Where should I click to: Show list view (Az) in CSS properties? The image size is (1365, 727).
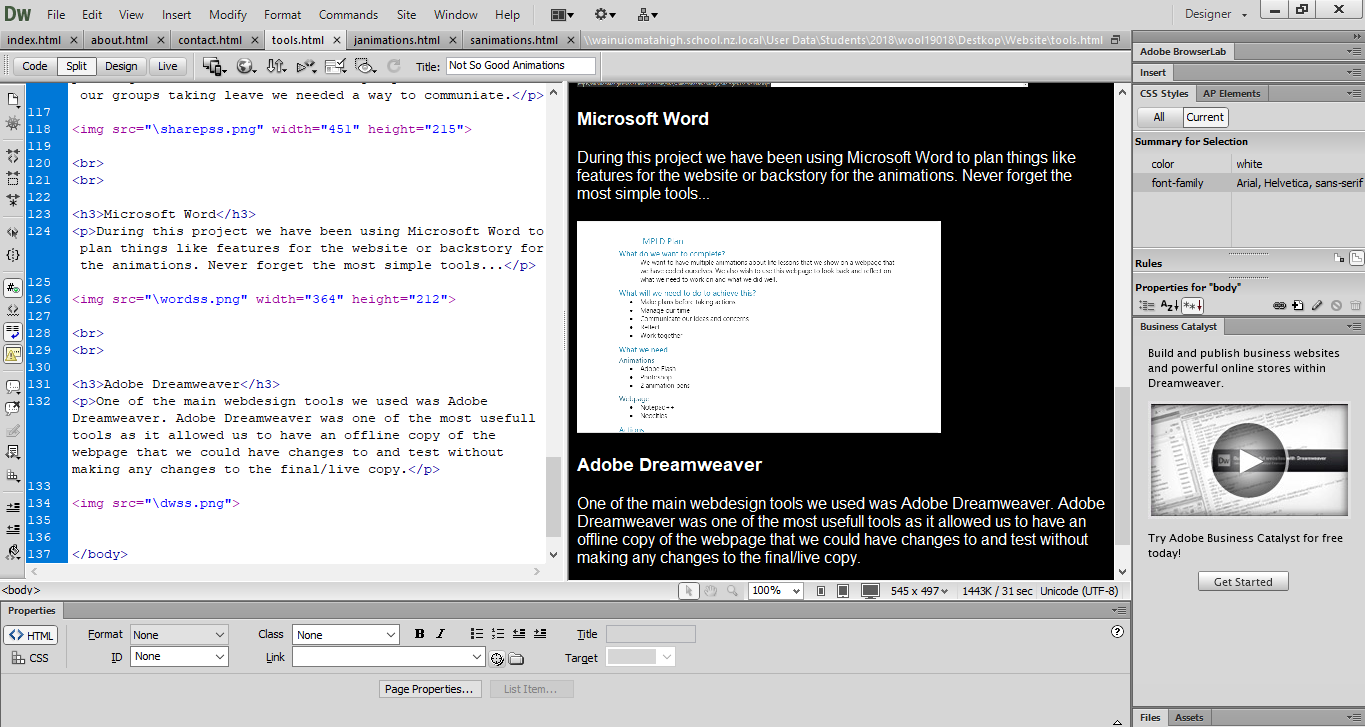coord(1168,305)
